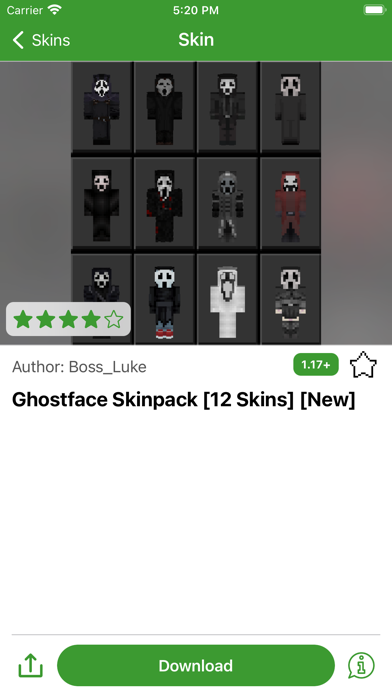Rate with the second green star

tap(46, 319)
